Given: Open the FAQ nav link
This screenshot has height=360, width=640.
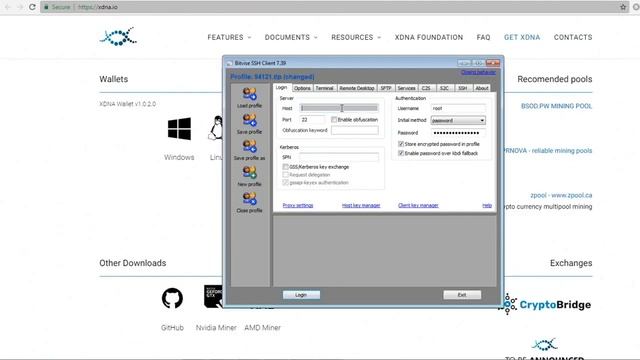Looking at the screenshot, I should click(x=483, y=37).
